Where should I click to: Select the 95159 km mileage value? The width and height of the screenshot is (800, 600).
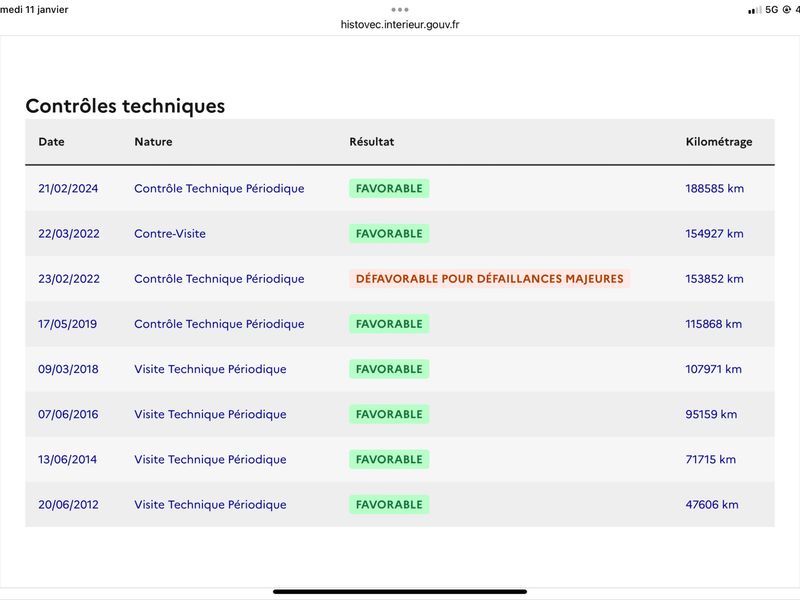(x=711, y=414)
